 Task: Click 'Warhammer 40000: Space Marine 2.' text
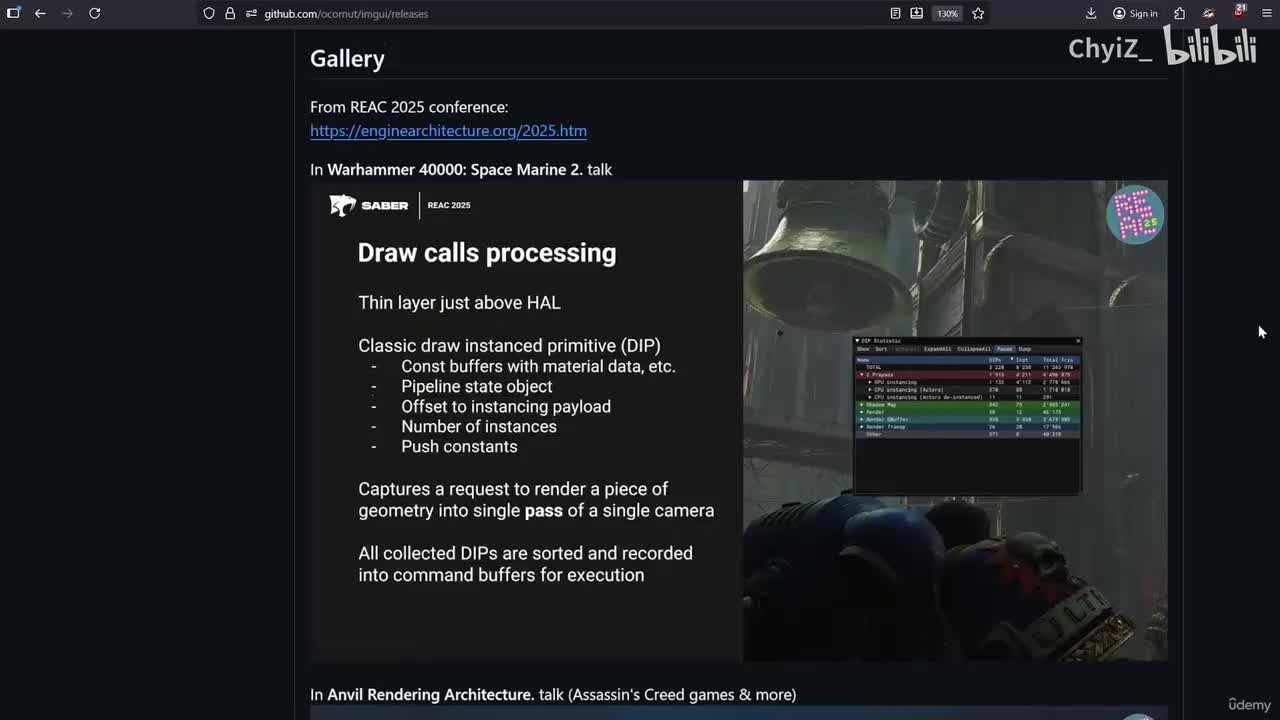[455, 169]
